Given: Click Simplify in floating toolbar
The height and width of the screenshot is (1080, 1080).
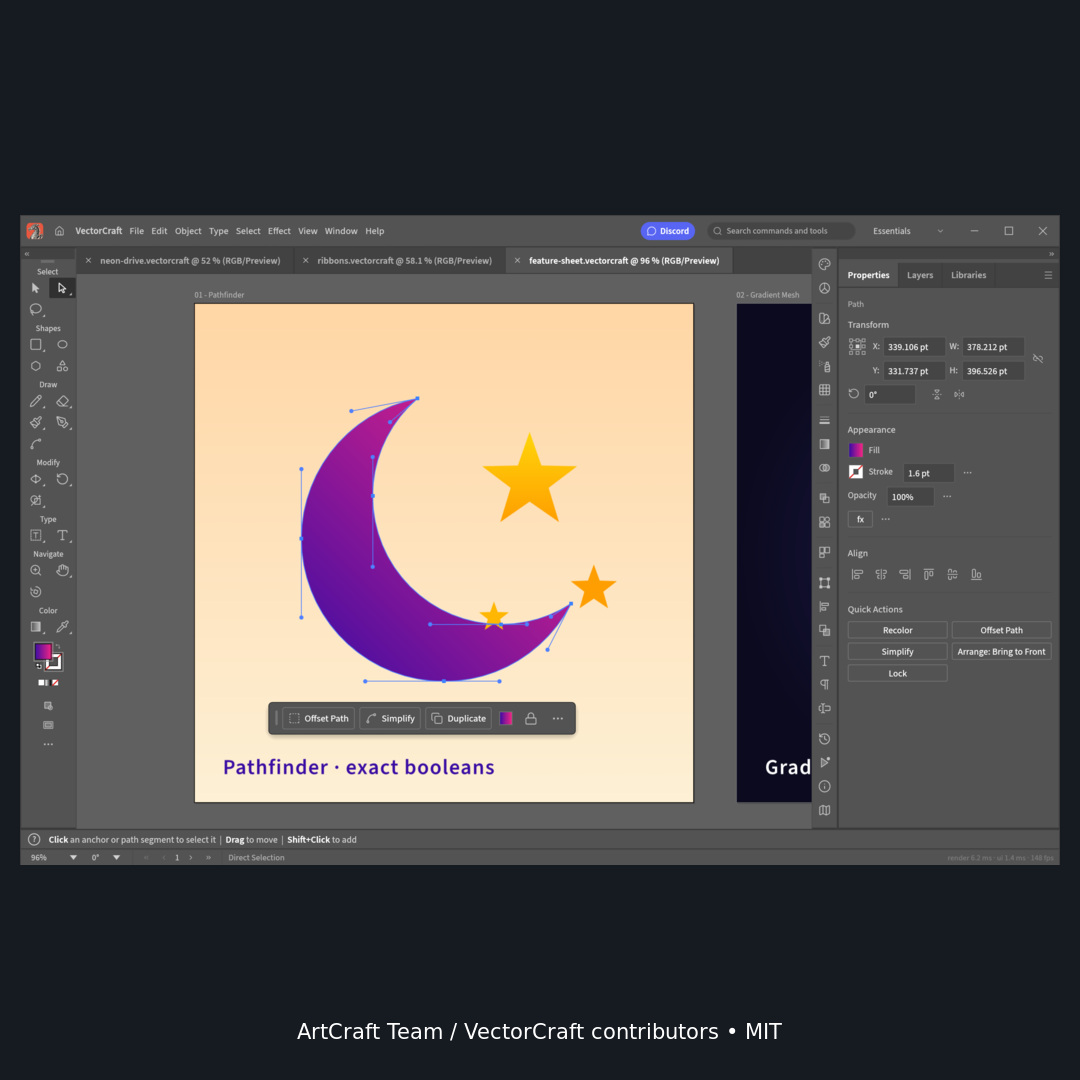Looking at the screenshot, I should (390, 718).
